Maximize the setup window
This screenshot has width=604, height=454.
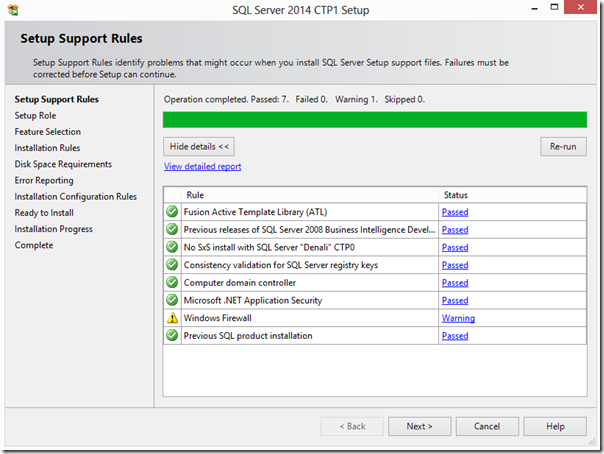click(x=554, y=7)
